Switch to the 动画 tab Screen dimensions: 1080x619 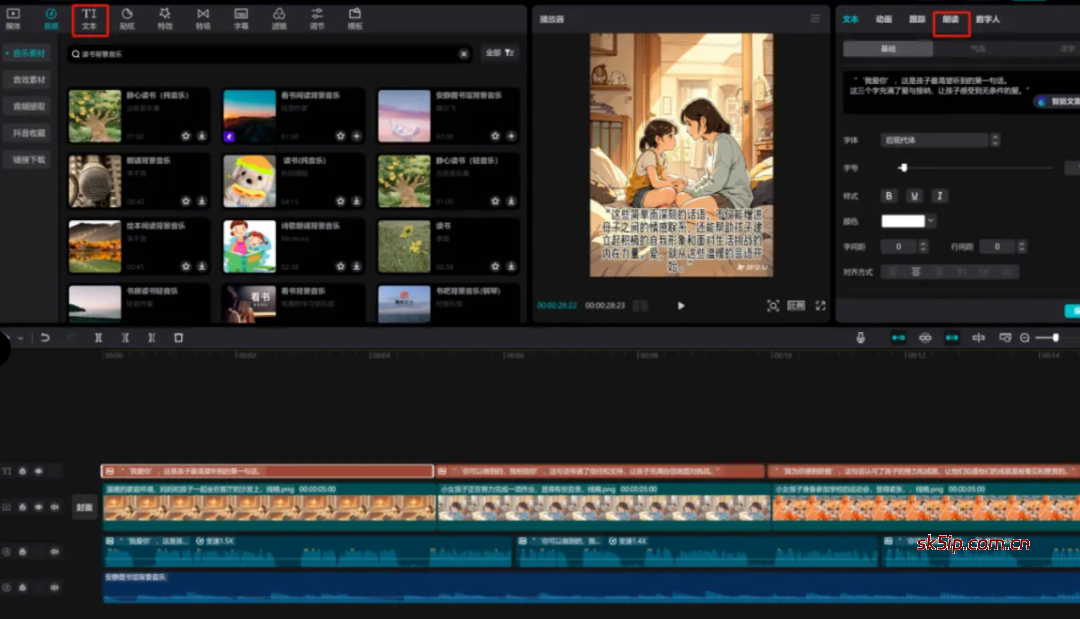tap(884, 19)
